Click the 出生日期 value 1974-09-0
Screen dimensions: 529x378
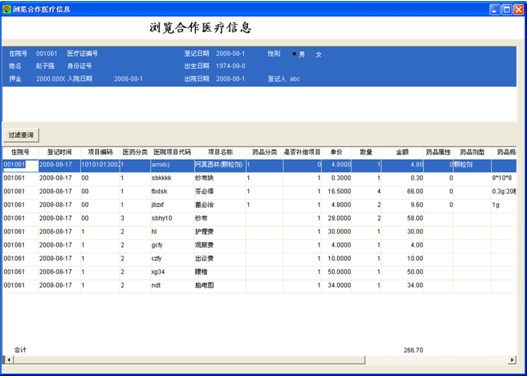point(231,66)
